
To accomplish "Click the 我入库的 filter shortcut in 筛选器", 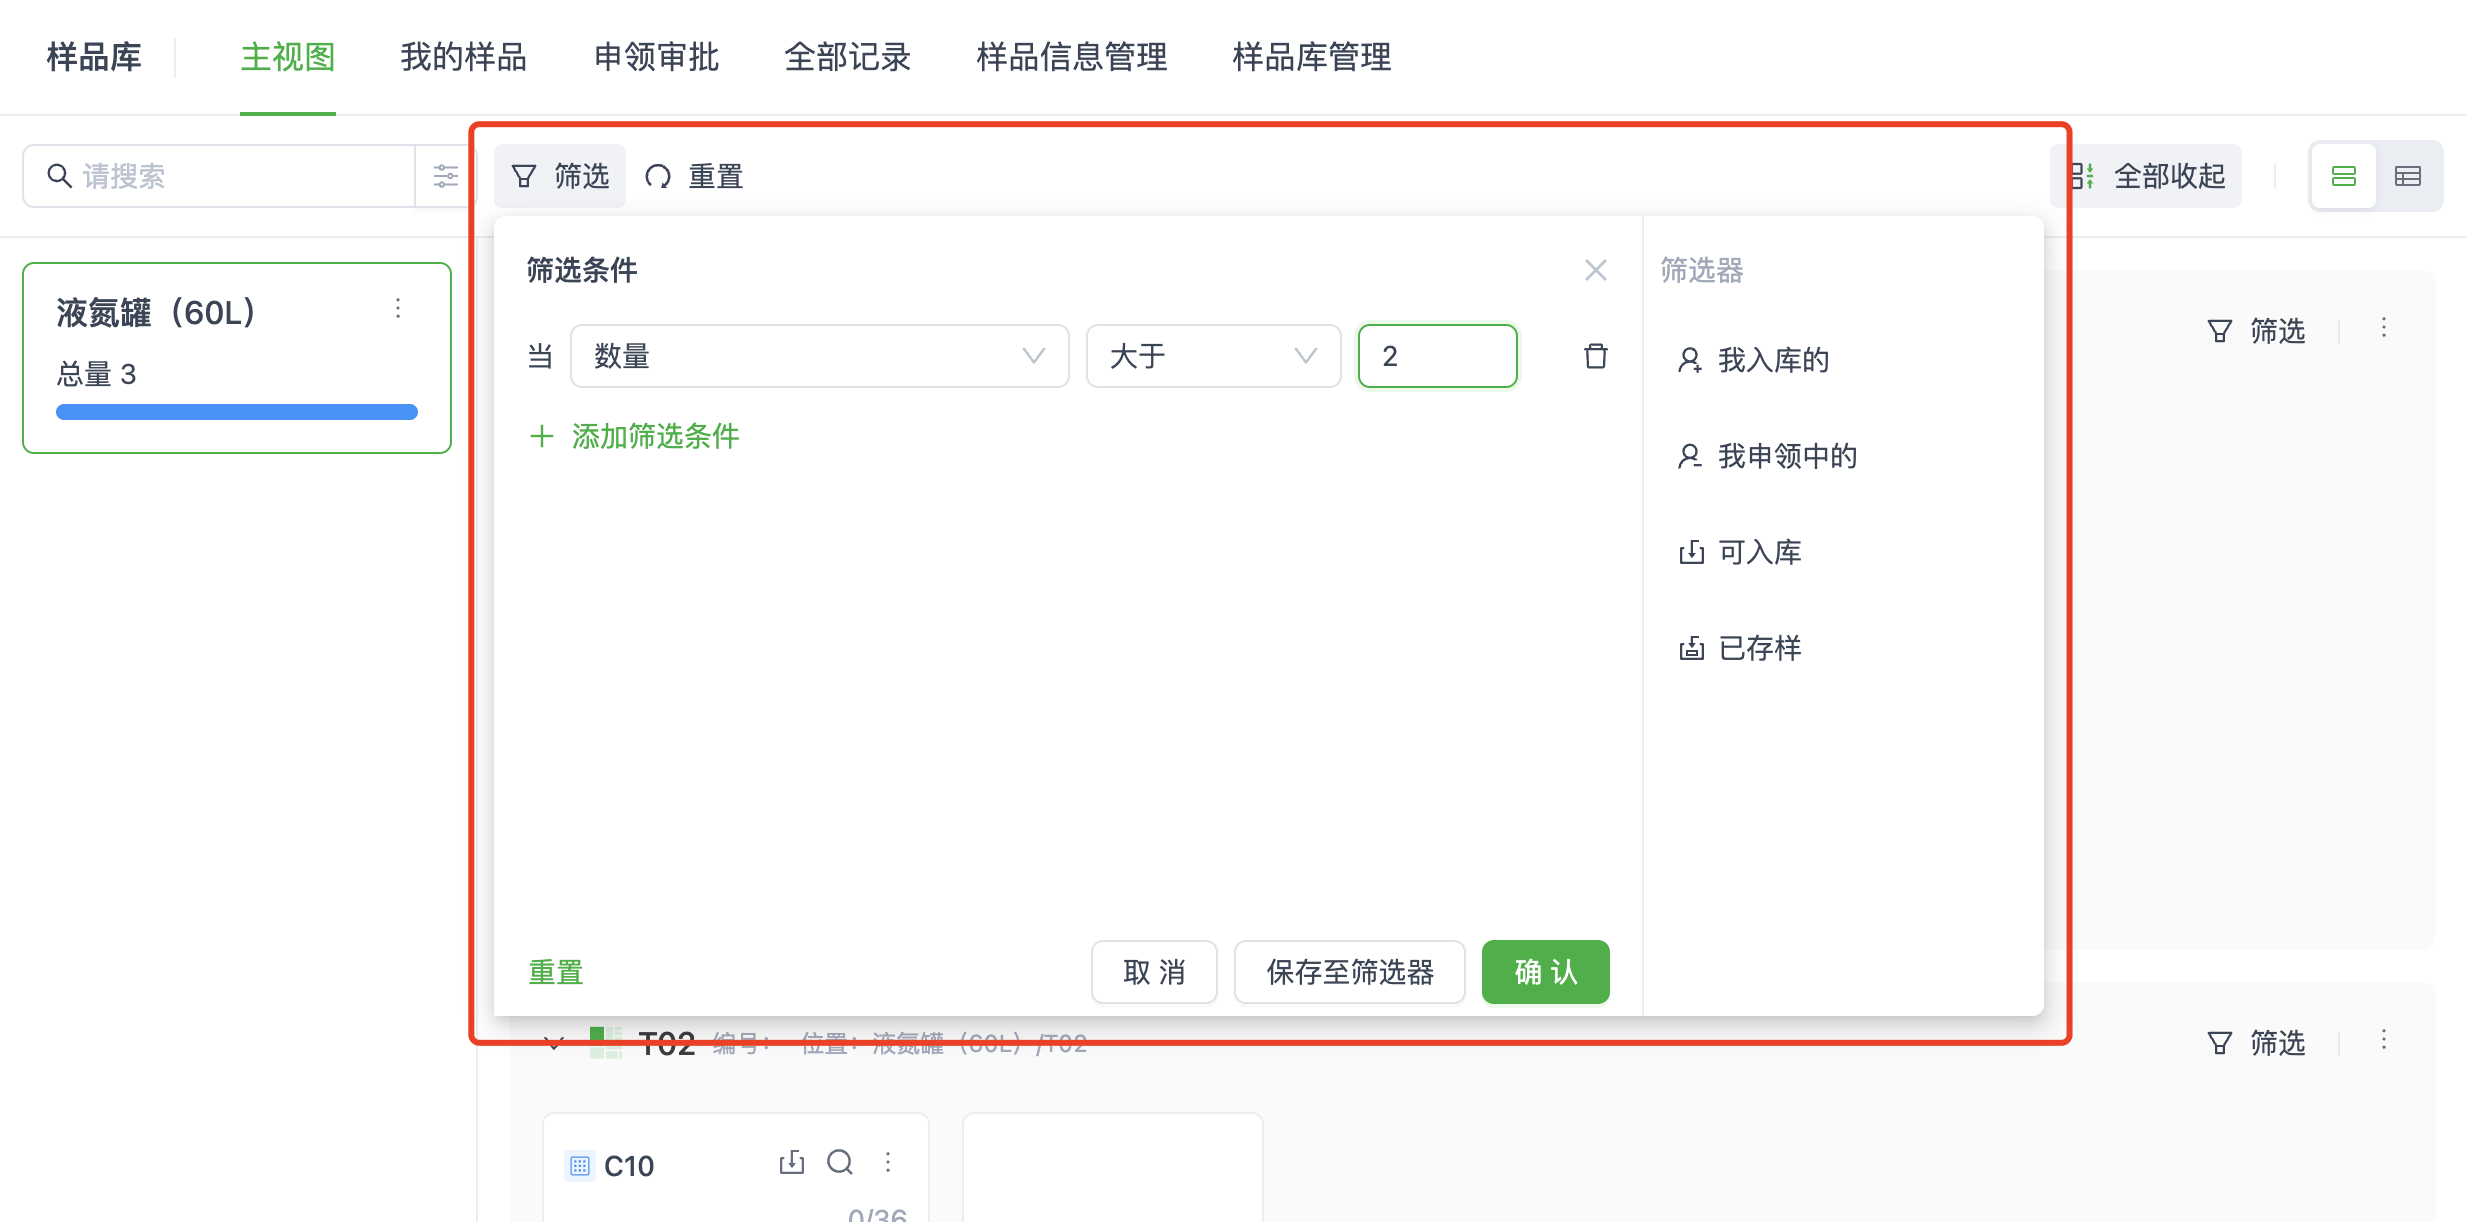I will click(1771, 361).
